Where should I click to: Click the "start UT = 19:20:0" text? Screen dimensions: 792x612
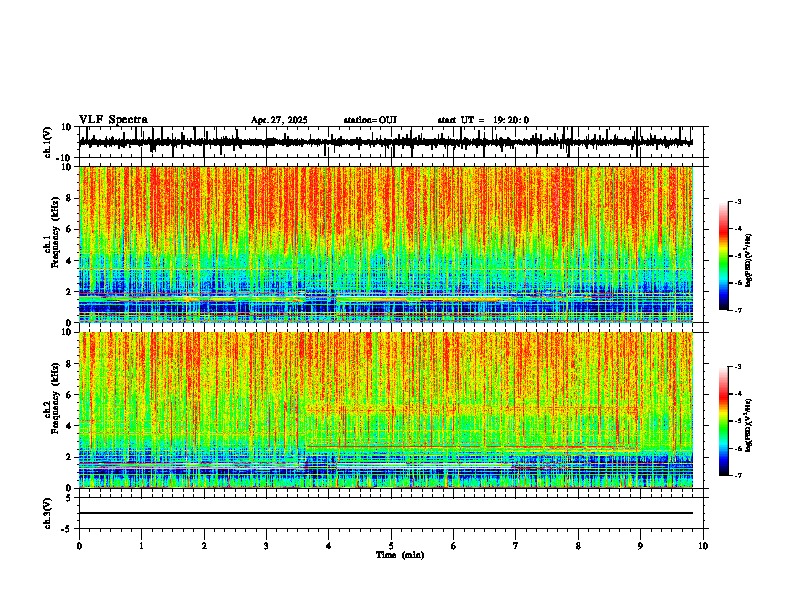[483, 120]
